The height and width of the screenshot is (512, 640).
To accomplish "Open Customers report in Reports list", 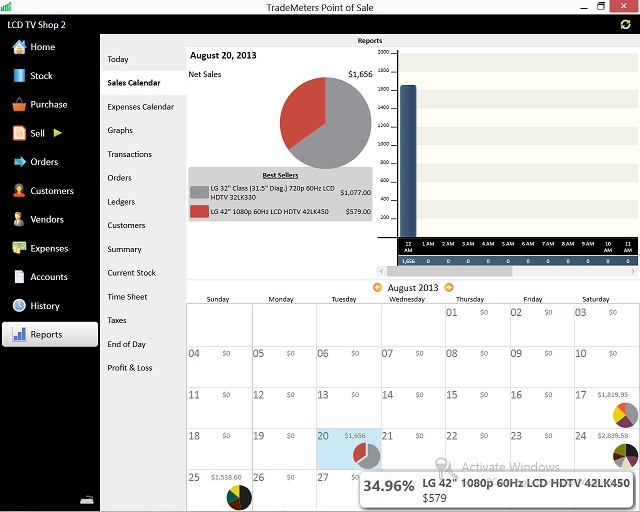I will click(x=143, y=225).
